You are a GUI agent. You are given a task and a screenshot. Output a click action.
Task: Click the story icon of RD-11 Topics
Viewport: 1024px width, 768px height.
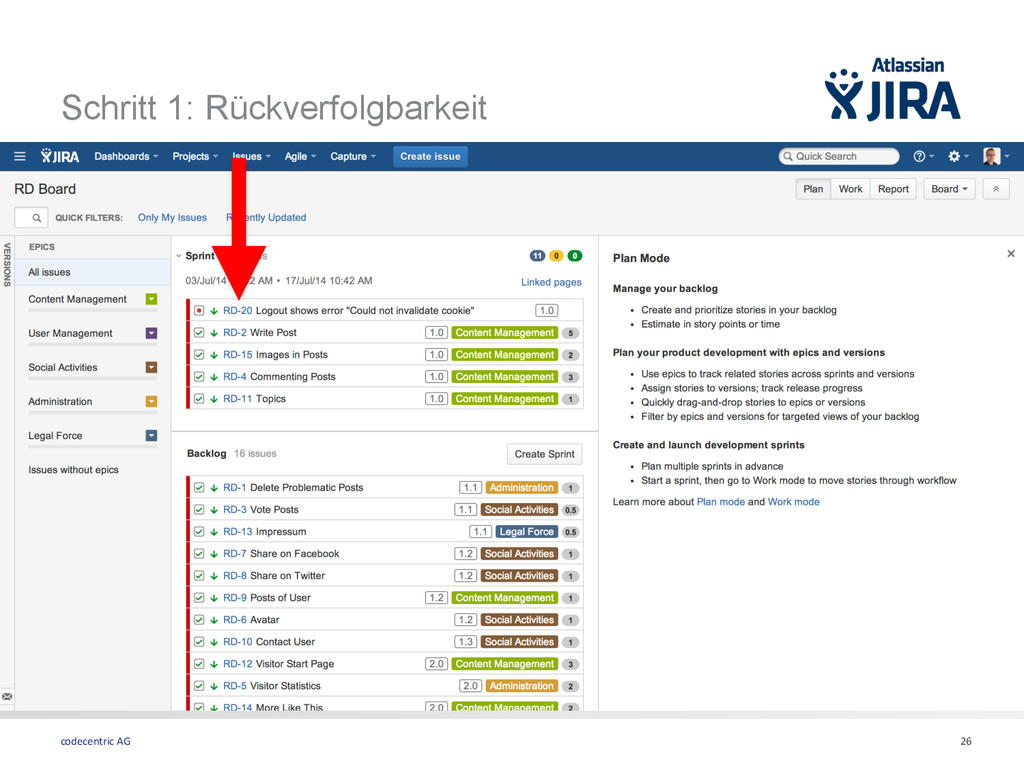point(199,399)
